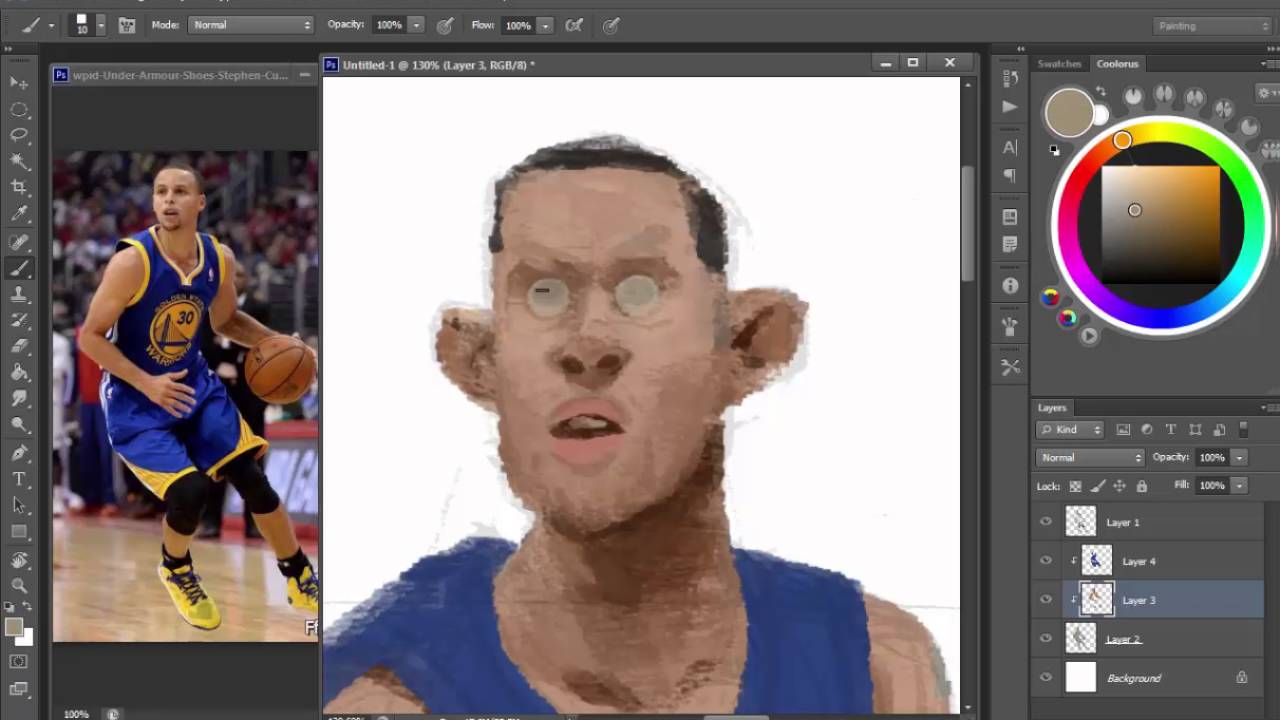Open the History panel icon

click(1010, 78)
